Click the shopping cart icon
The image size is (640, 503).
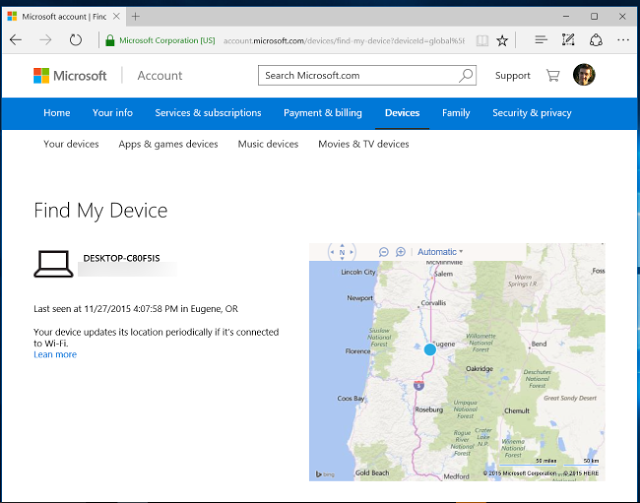click(553, 76)
